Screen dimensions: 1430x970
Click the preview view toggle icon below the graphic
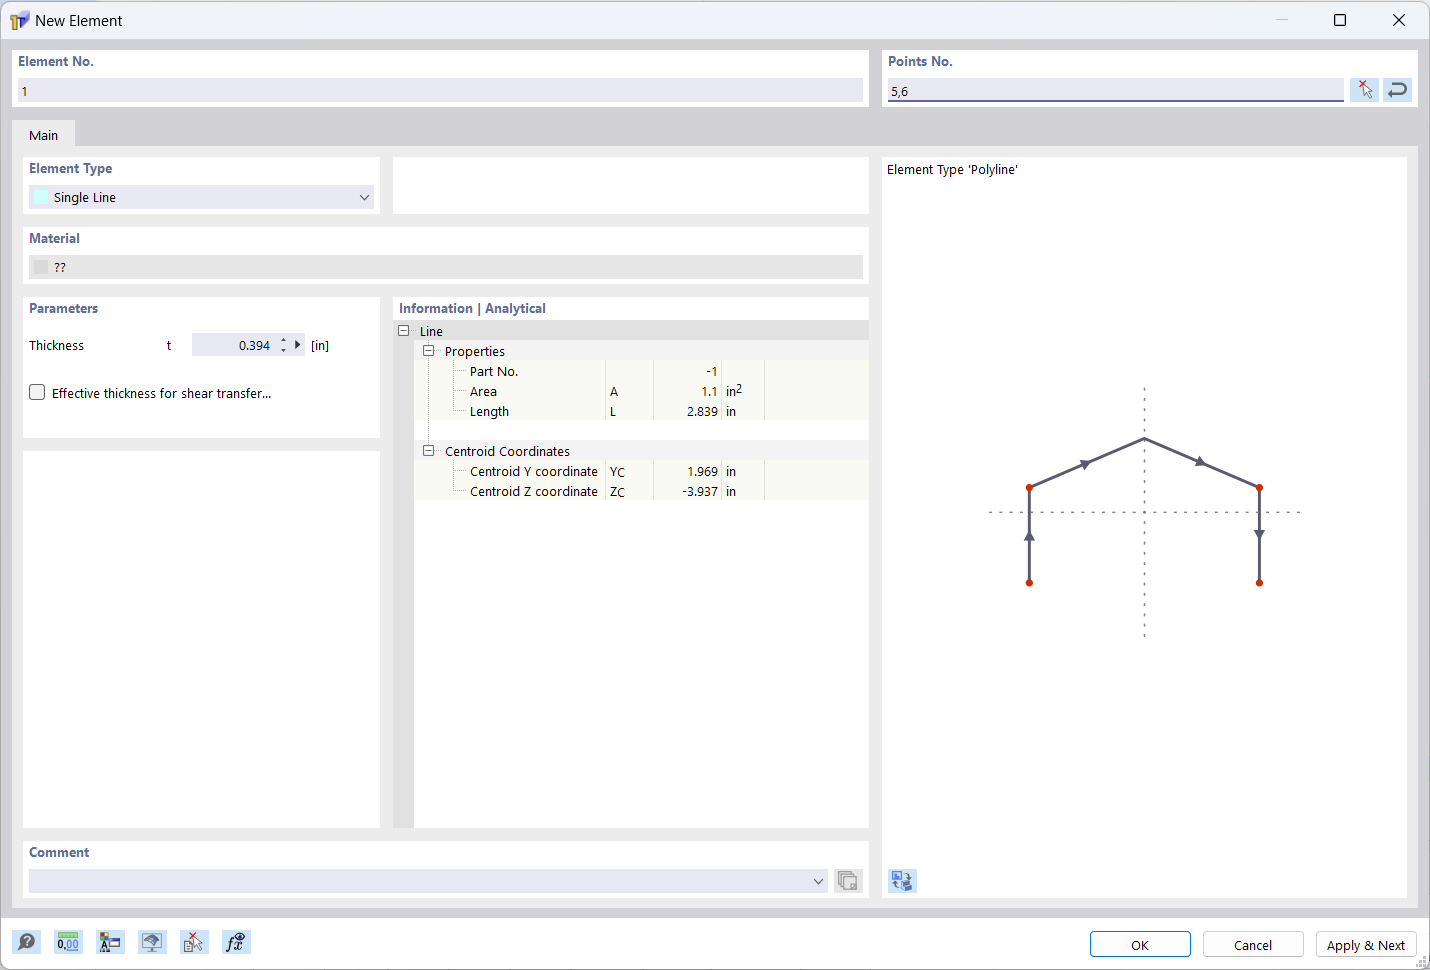(902, 881)
